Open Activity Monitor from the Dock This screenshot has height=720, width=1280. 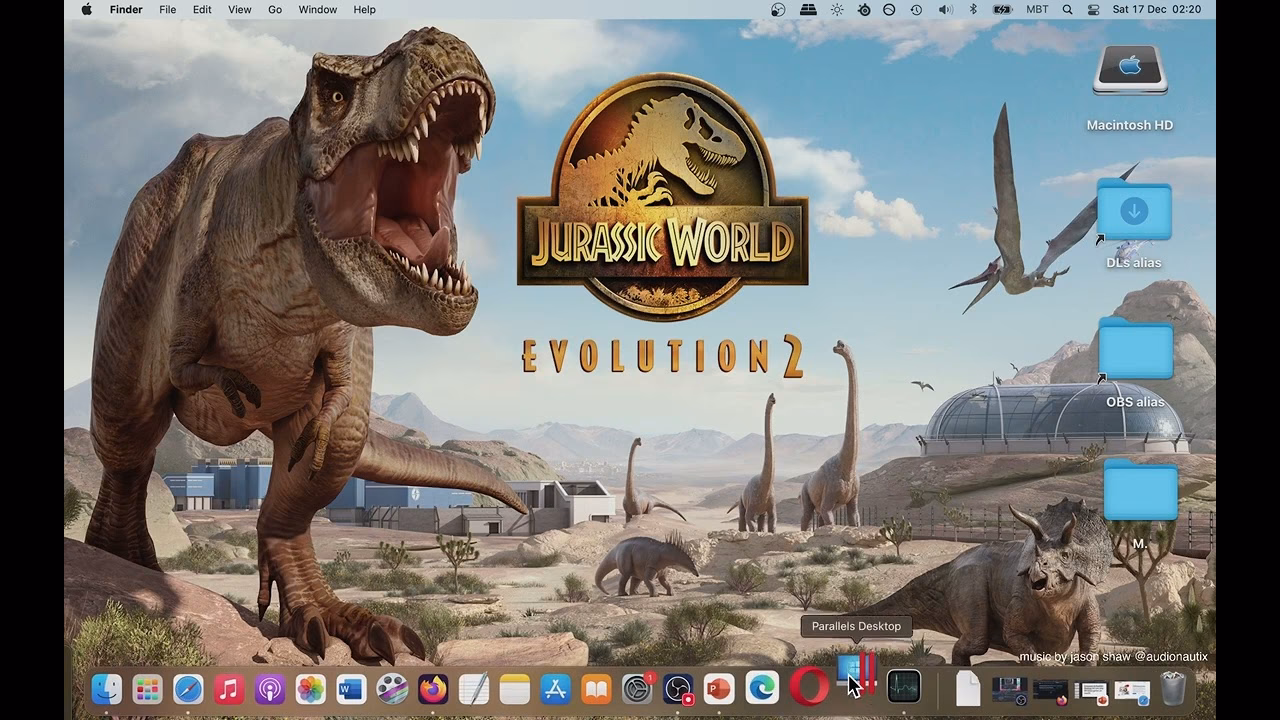pos(904,686)
